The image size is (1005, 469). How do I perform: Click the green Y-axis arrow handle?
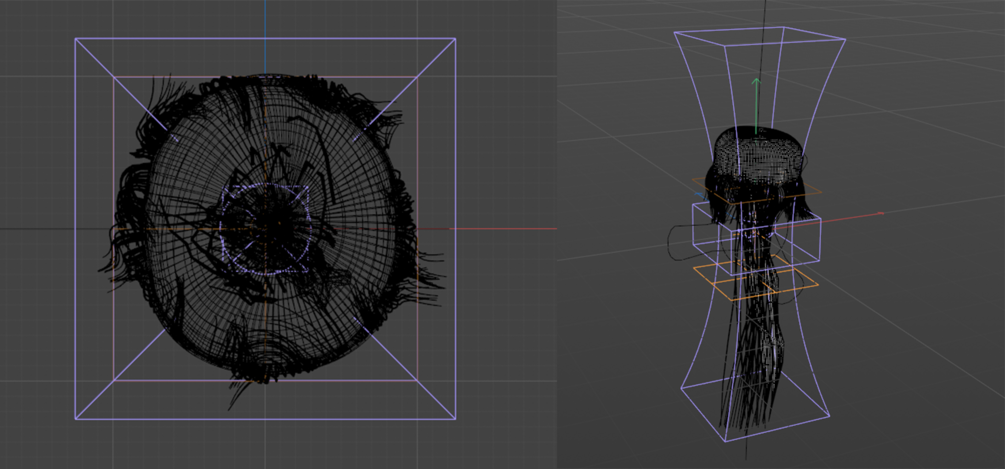click(756, 106)
